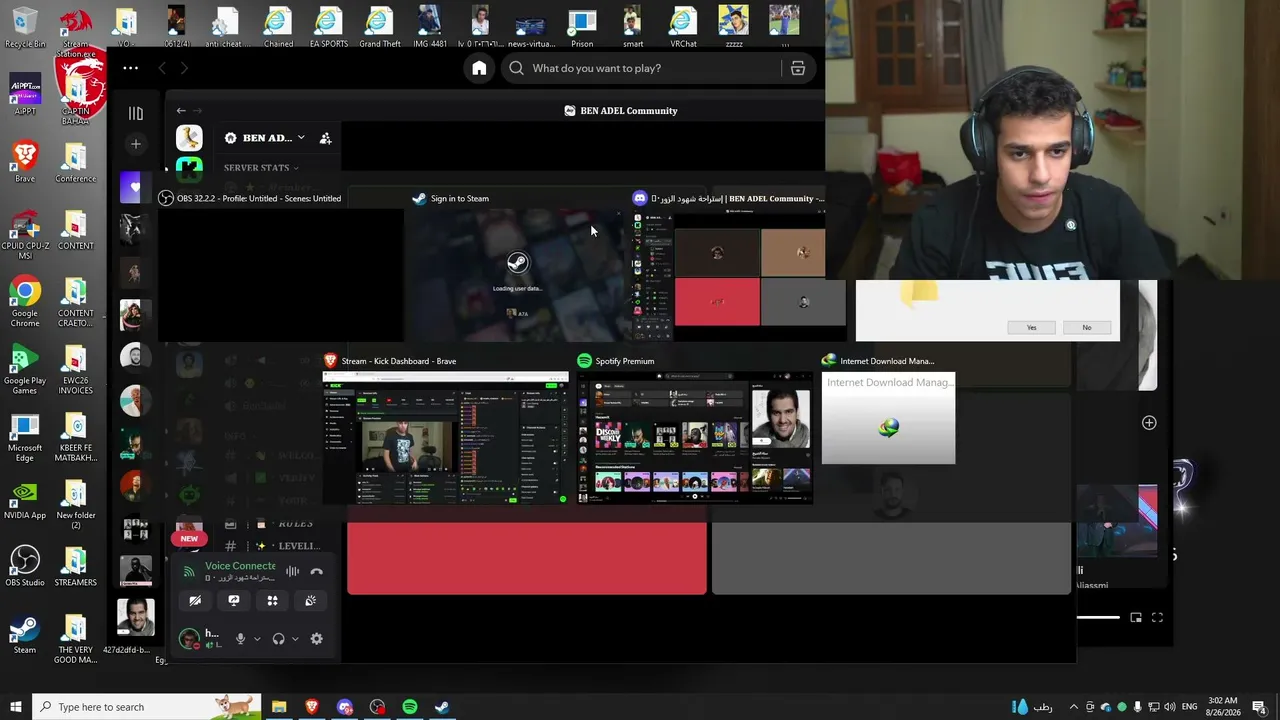Open Spotify Browse icon beside search

click(x=798, y=68)
